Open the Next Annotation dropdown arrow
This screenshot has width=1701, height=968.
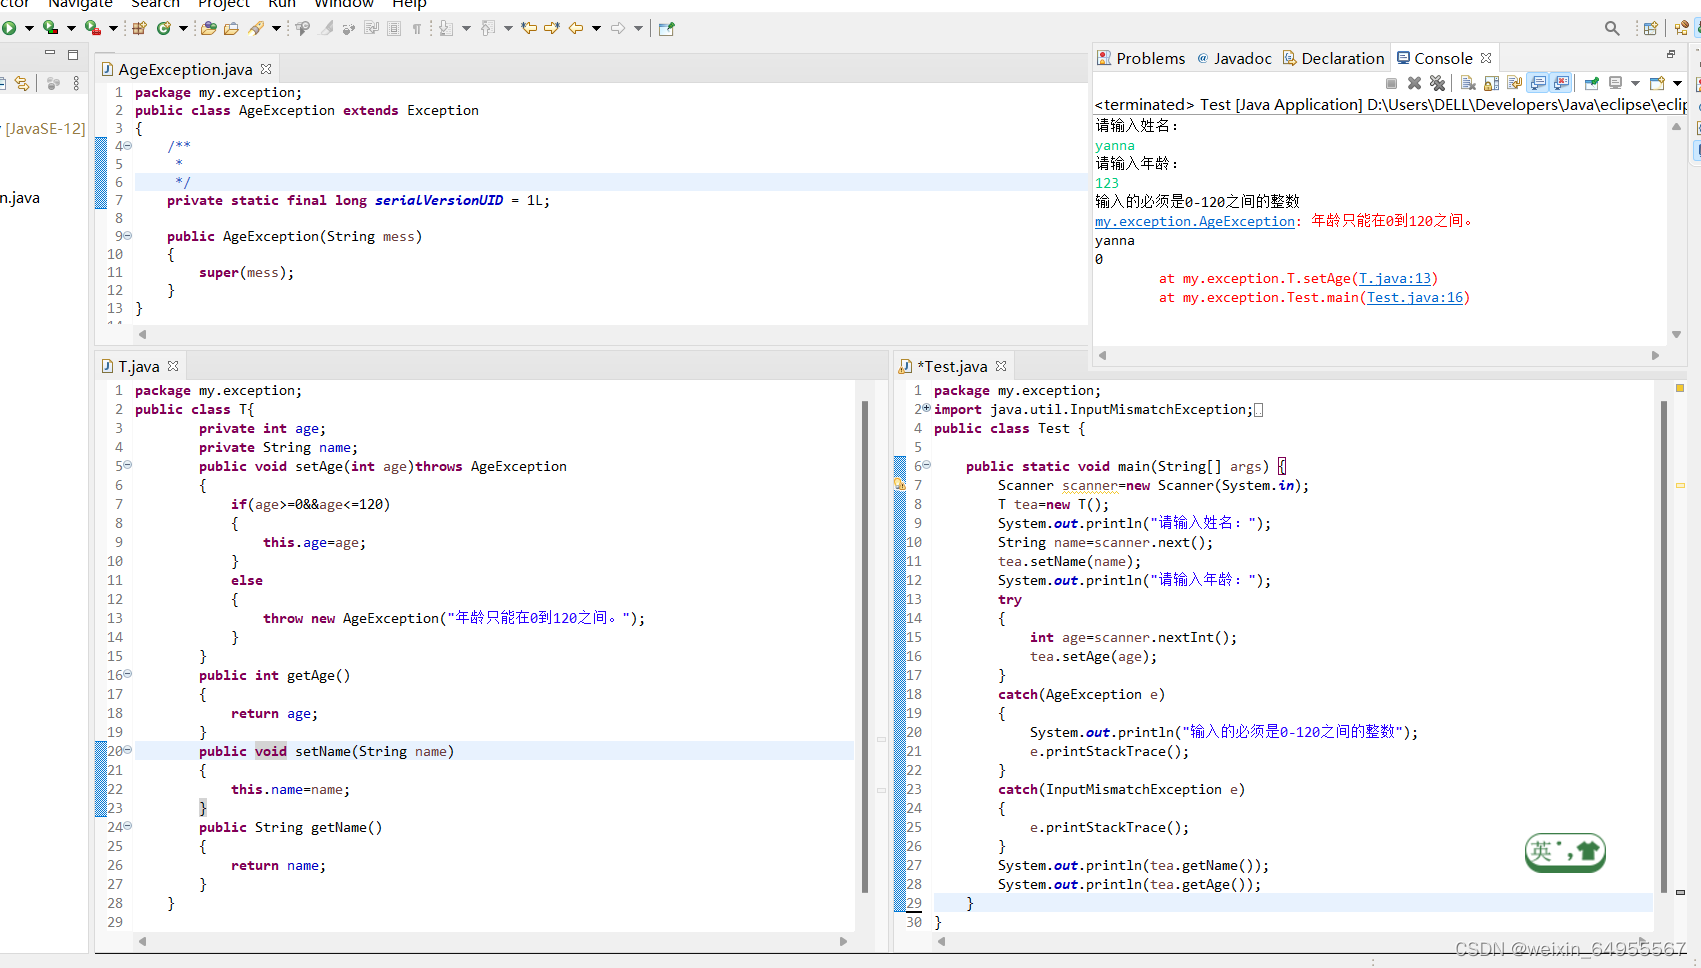coord(466,28)
